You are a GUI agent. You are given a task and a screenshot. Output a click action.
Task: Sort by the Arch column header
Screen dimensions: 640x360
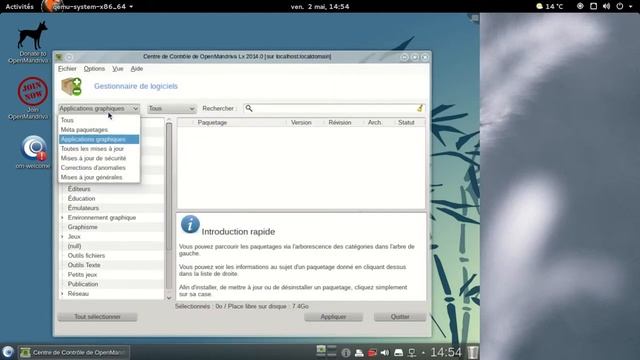378,122
